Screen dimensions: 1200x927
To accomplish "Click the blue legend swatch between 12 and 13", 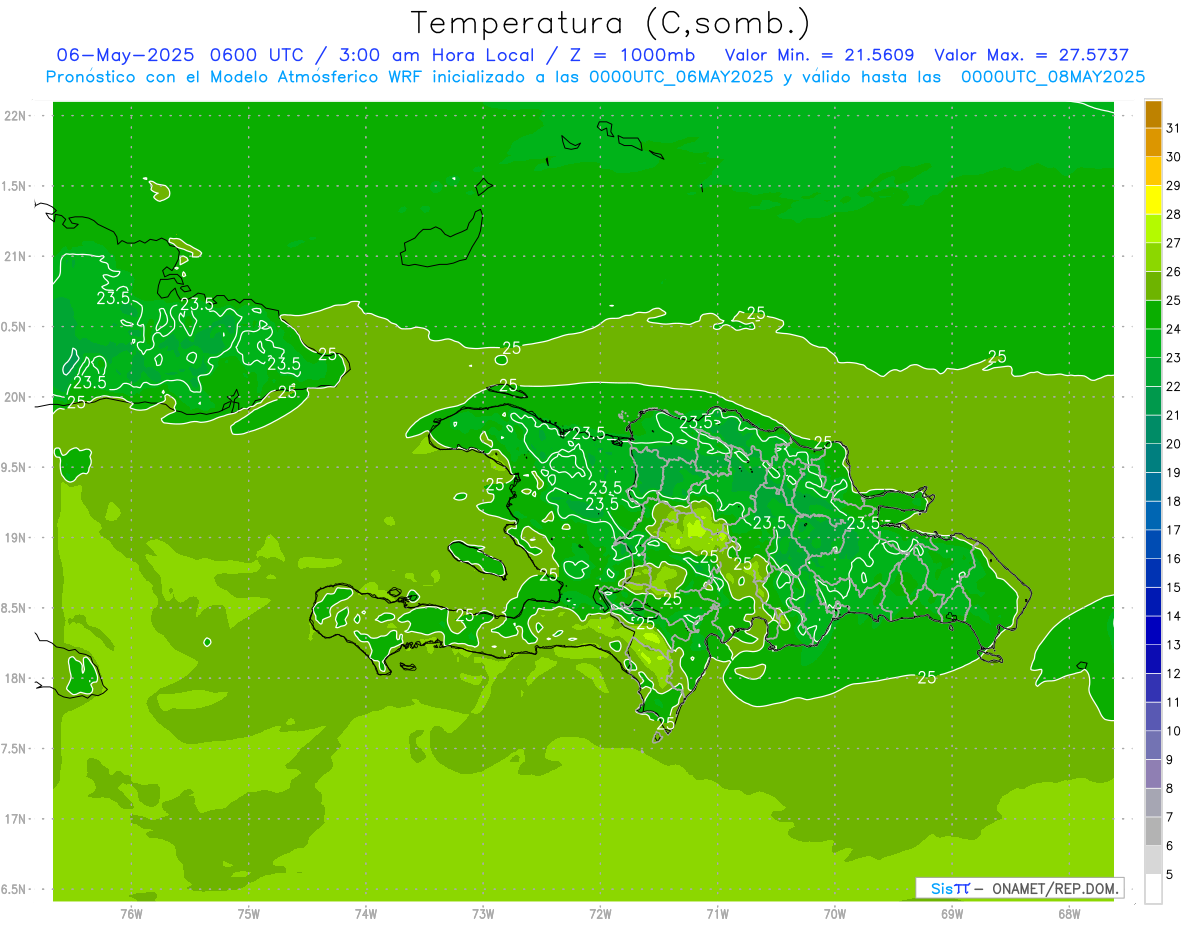I will (1153, 659).
